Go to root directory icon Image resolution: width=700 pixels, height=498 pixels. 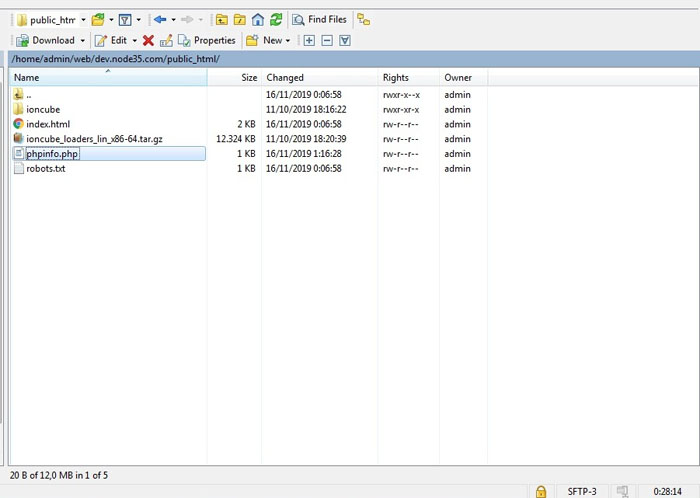pos(240,20)
